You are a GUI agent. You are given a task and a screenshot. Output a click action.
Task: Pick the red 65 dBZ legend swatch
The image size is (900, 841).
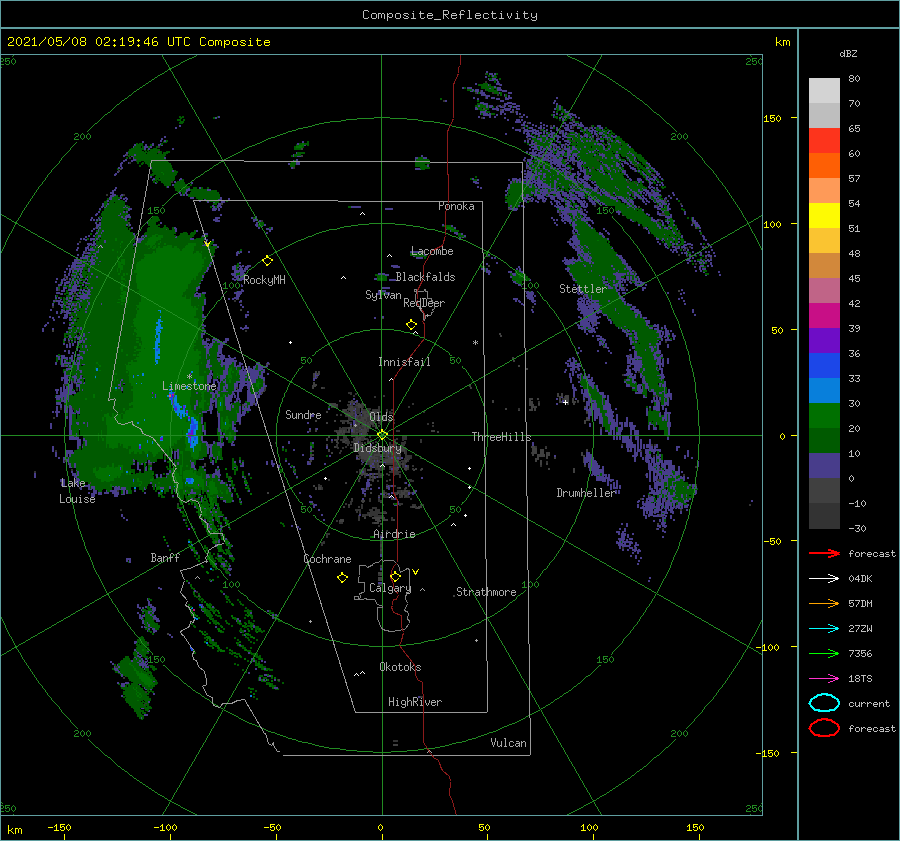pyautogui.click(x=824, y=140)
